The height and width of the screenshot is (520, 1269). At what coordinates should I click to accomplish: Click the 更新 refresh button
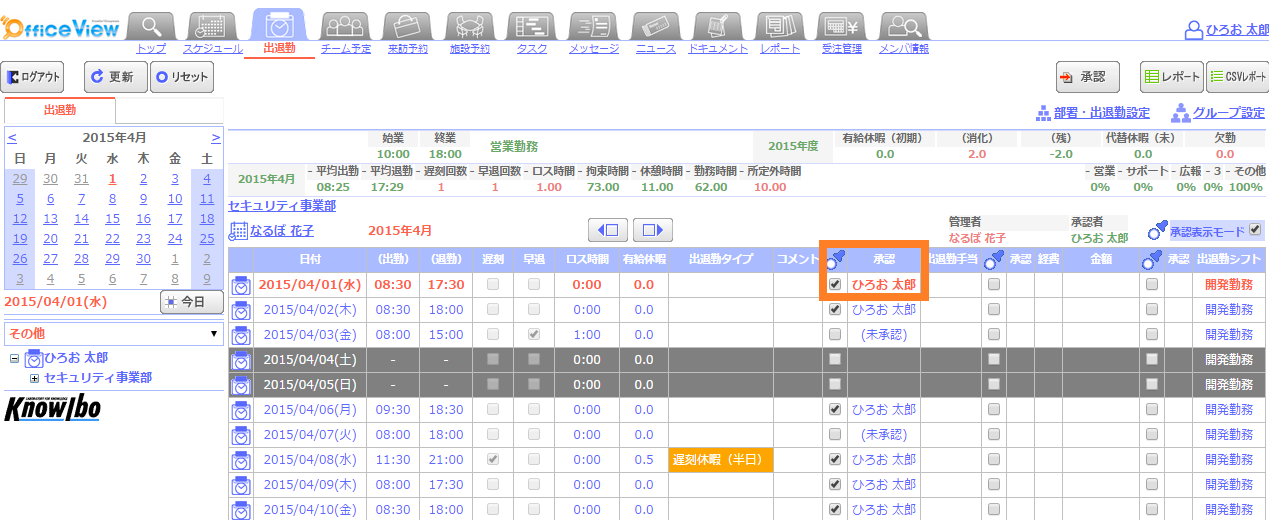[x=115, y=77]
